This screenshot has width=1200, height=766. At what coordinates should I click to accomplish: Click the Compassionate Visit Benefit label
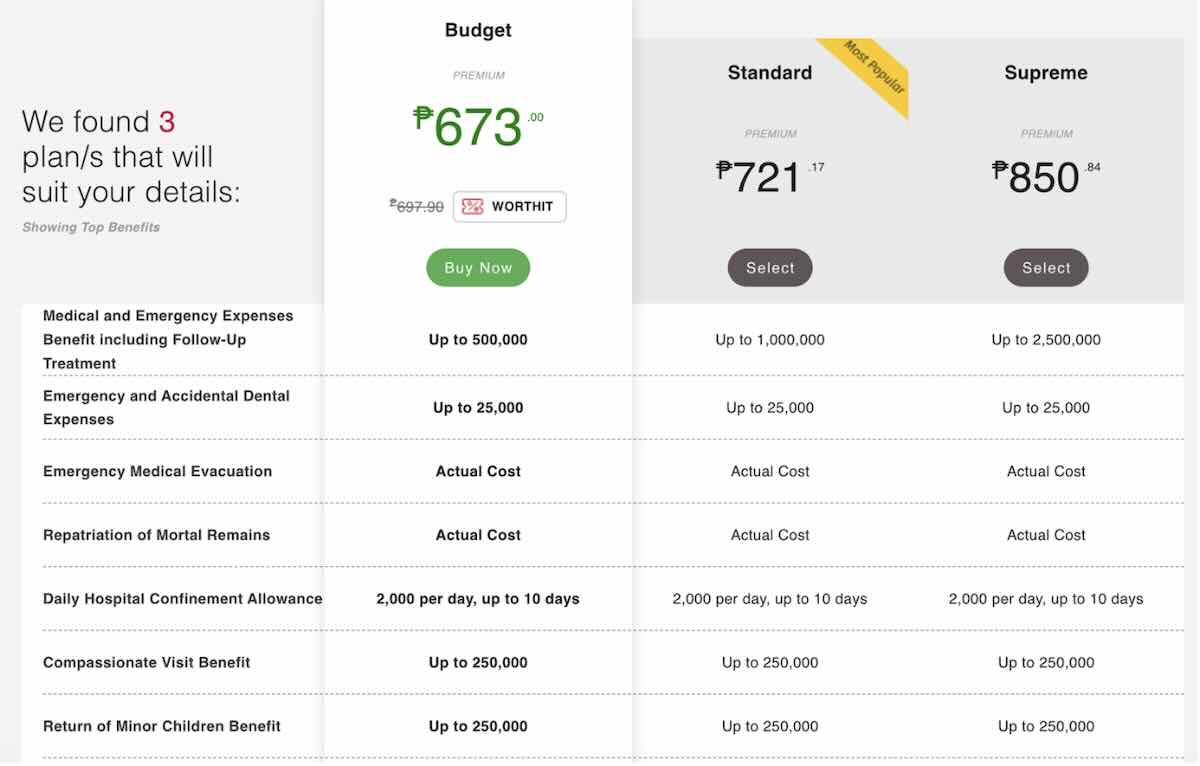pos(146,663)
